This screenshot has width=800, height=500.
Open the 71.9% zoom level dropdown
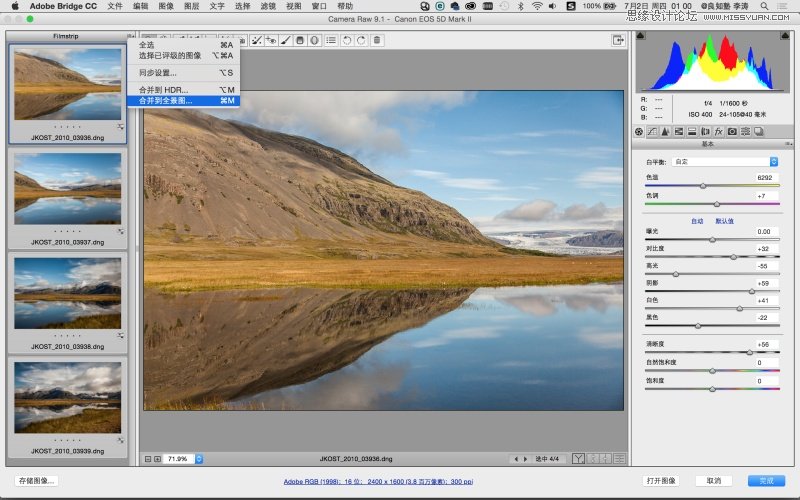point(199,458)
